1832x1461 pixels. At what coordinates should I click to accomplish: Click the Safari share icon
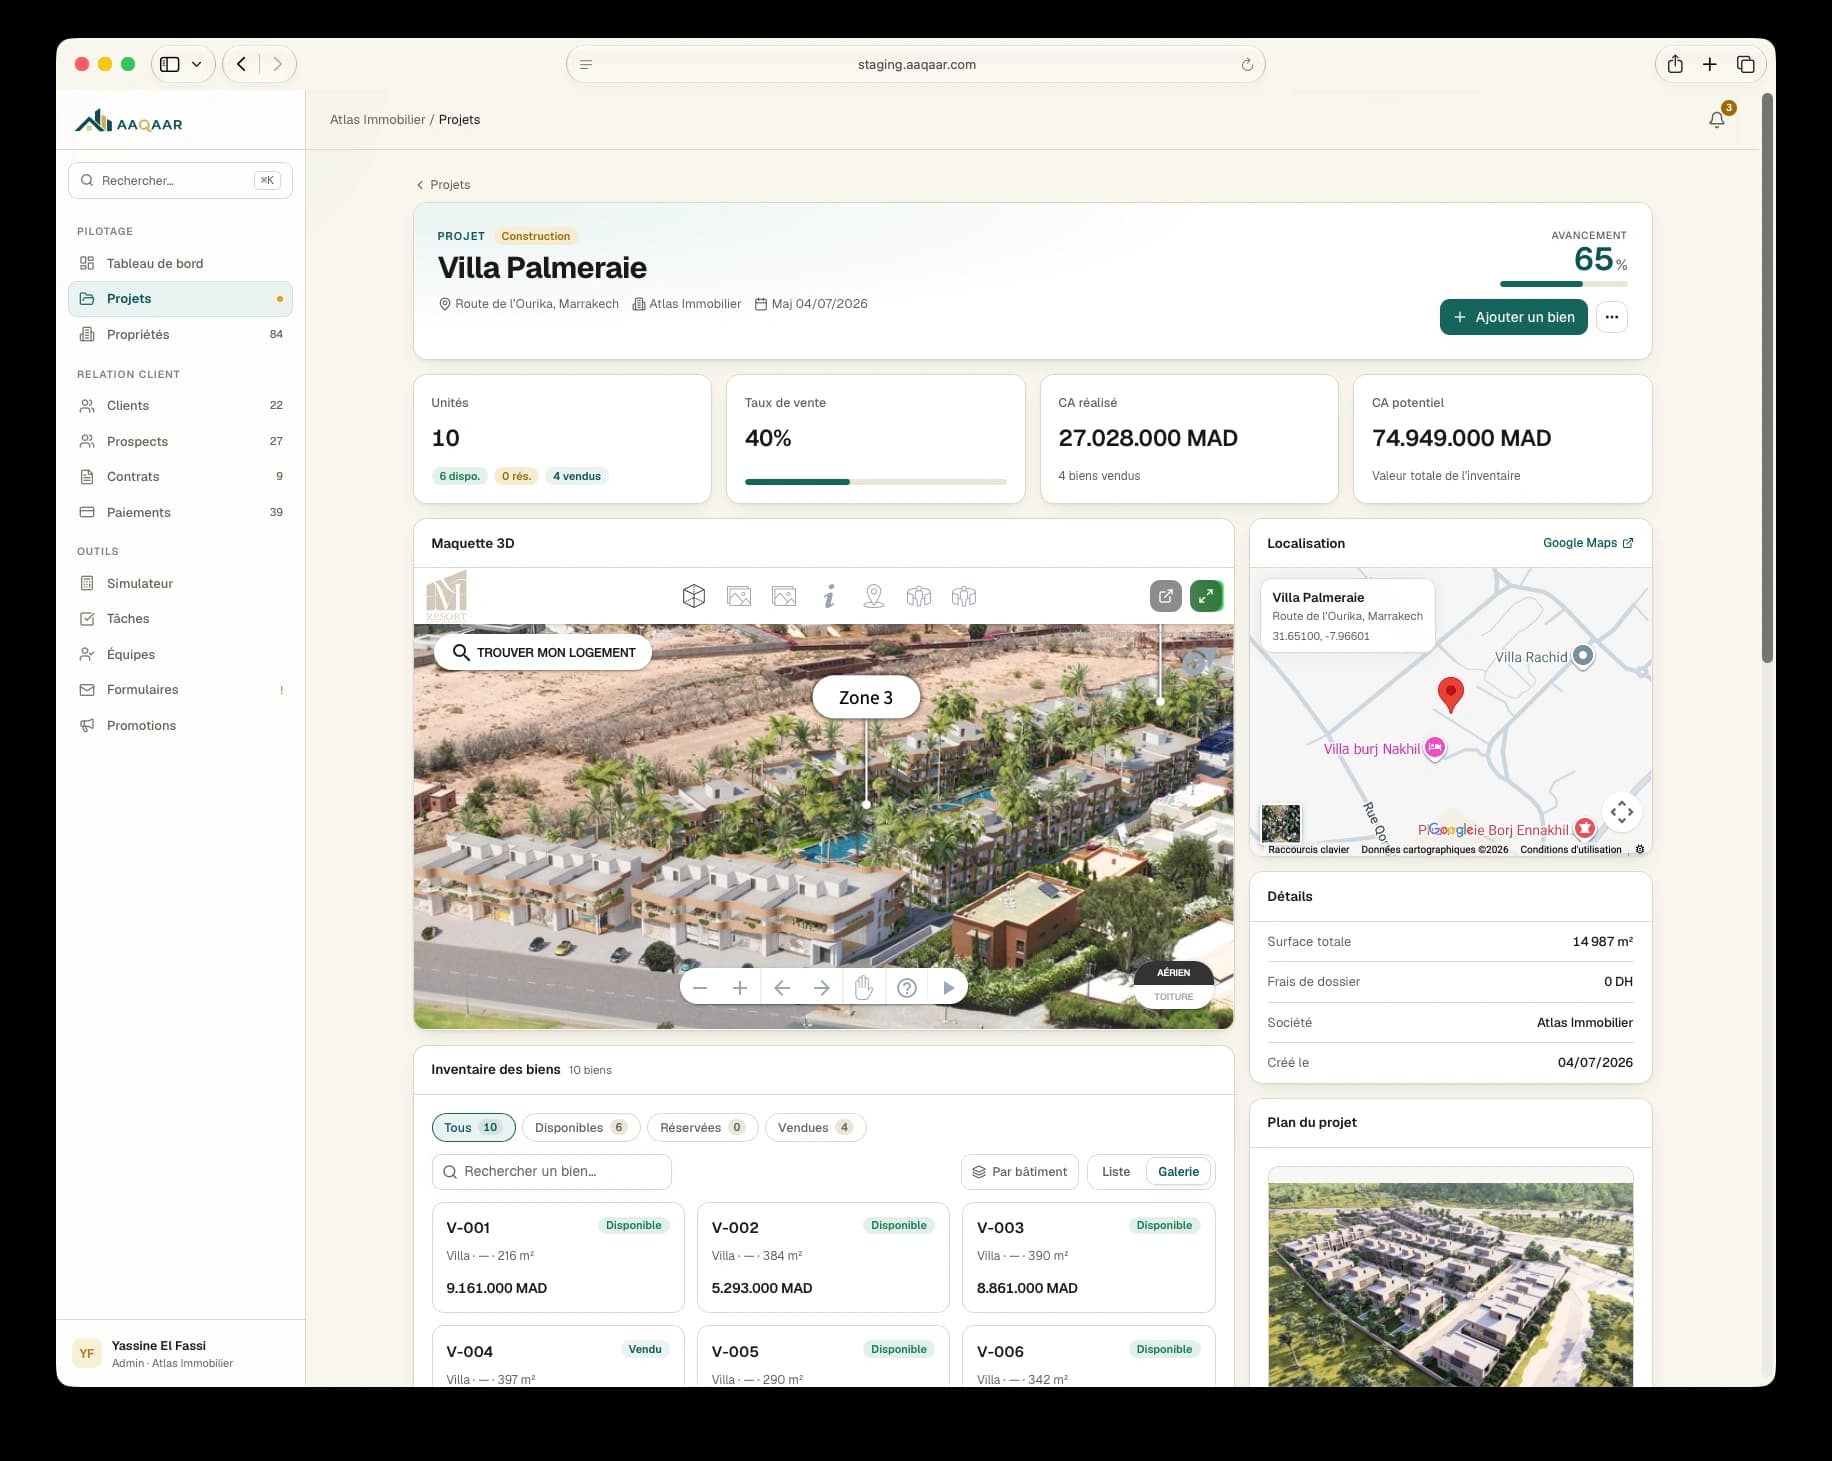point(1675,64)
